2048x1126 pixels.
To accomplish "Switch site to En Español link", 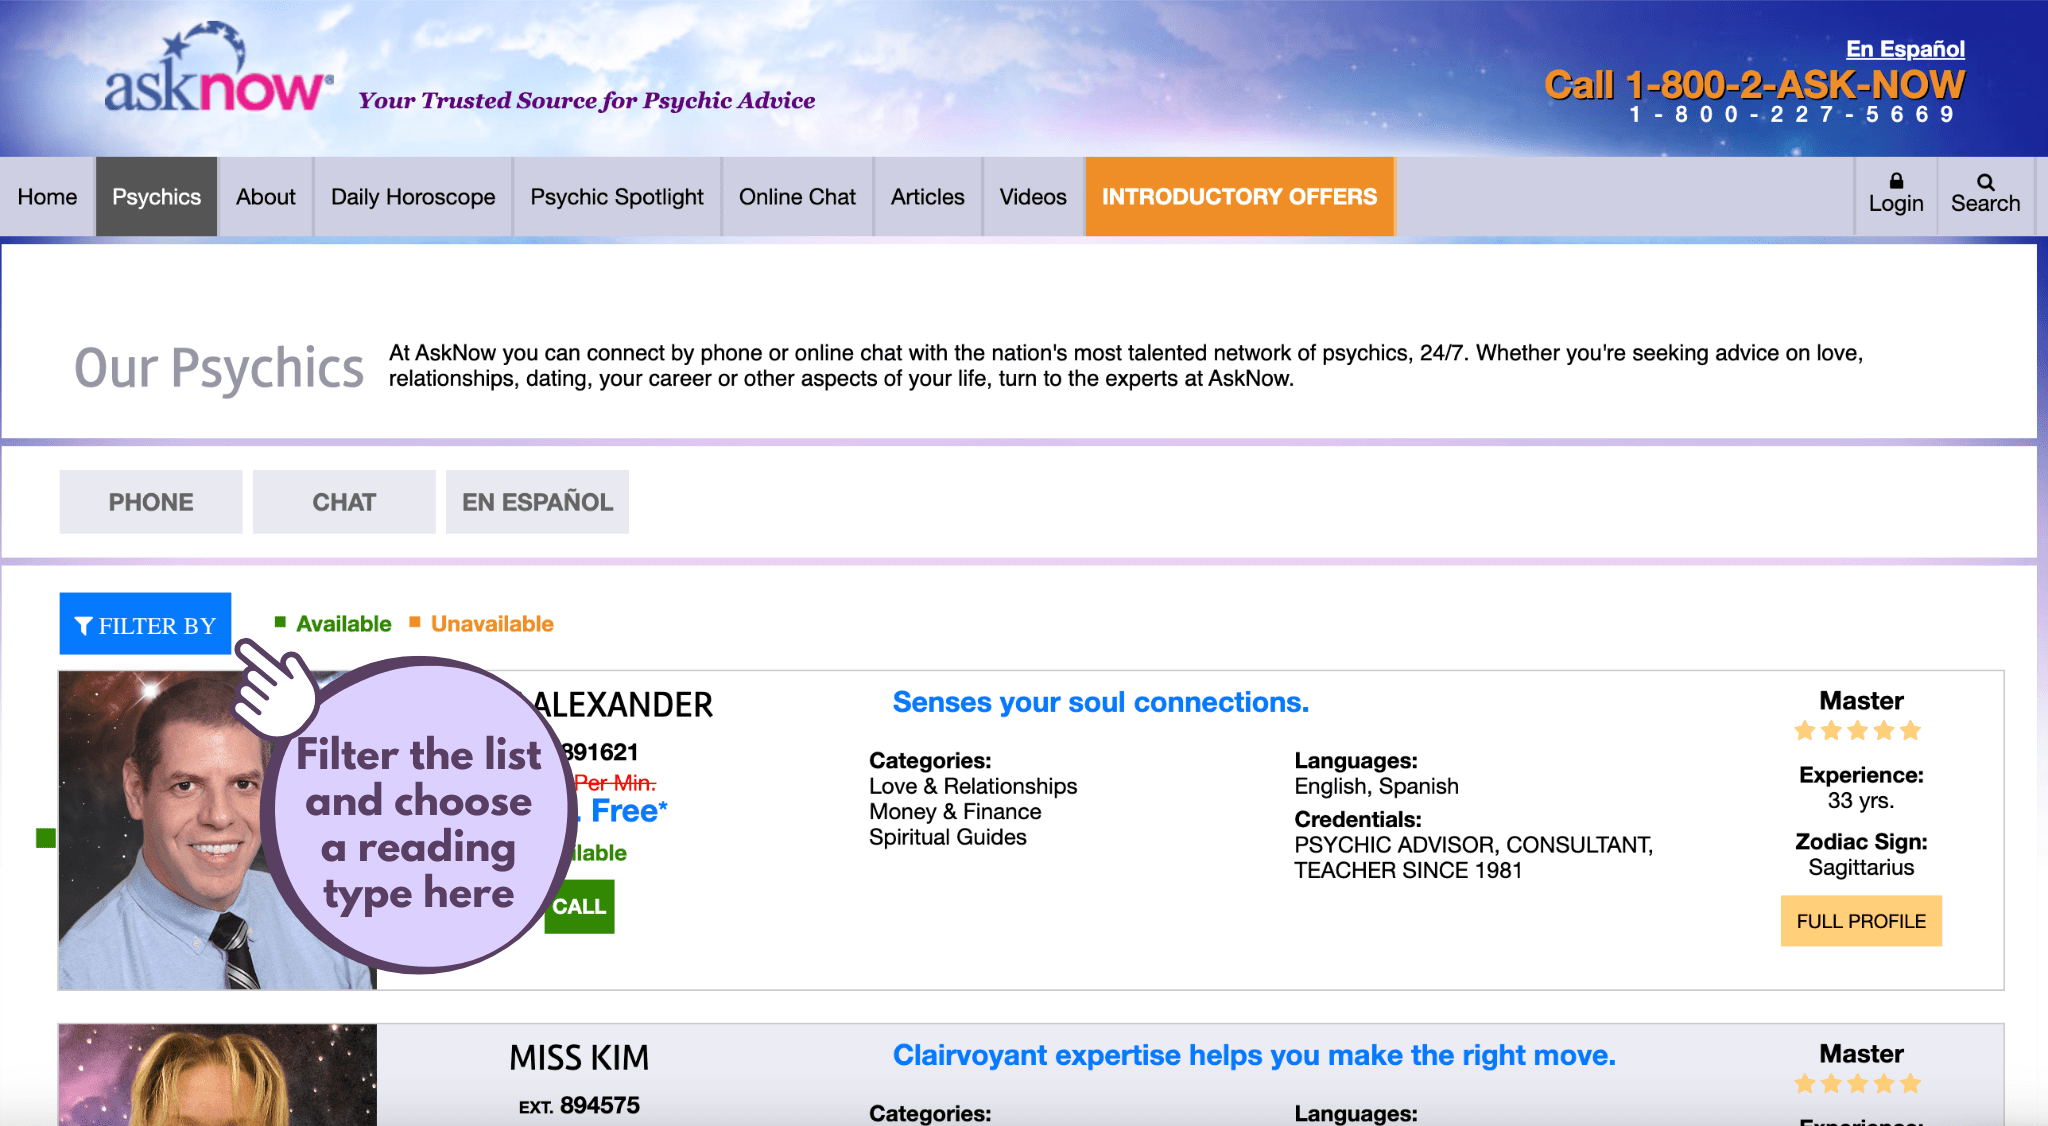I will (1905, 49).
